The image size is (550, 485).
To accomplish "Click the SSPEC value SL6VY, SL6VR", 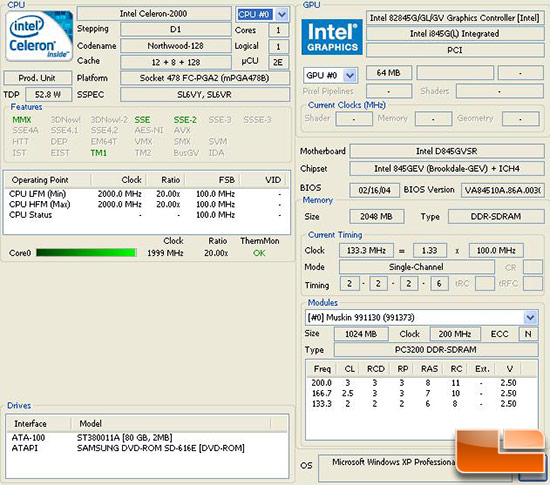I will click(205, 95).
